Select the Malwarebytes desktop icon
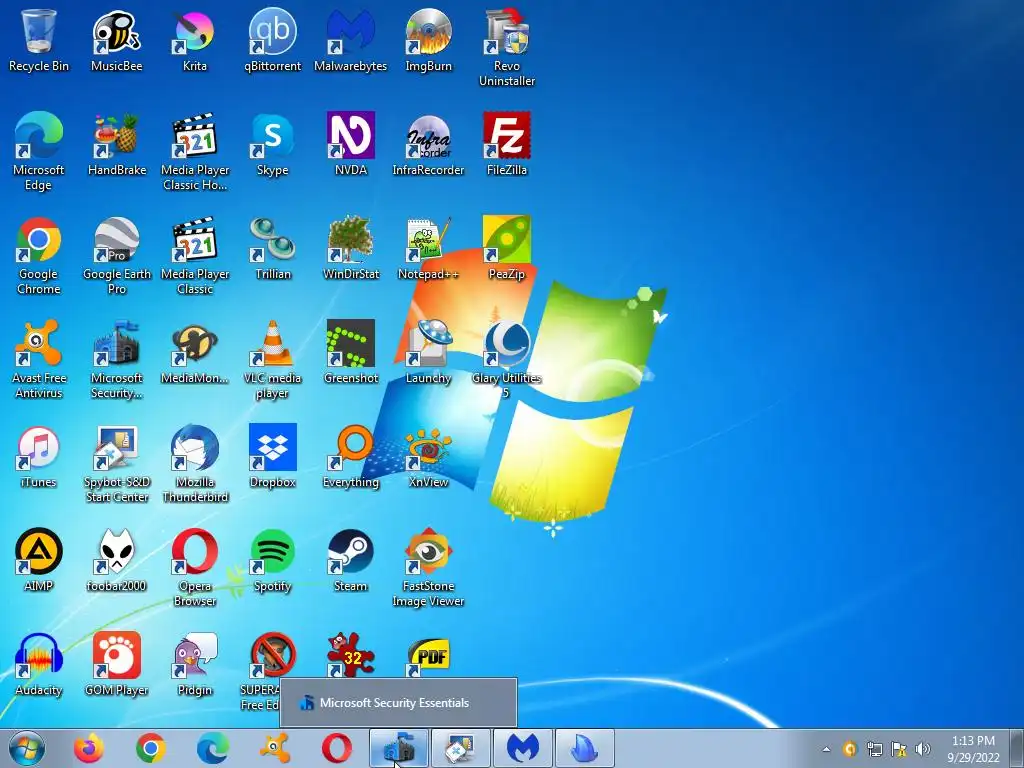 pos(351,40)
